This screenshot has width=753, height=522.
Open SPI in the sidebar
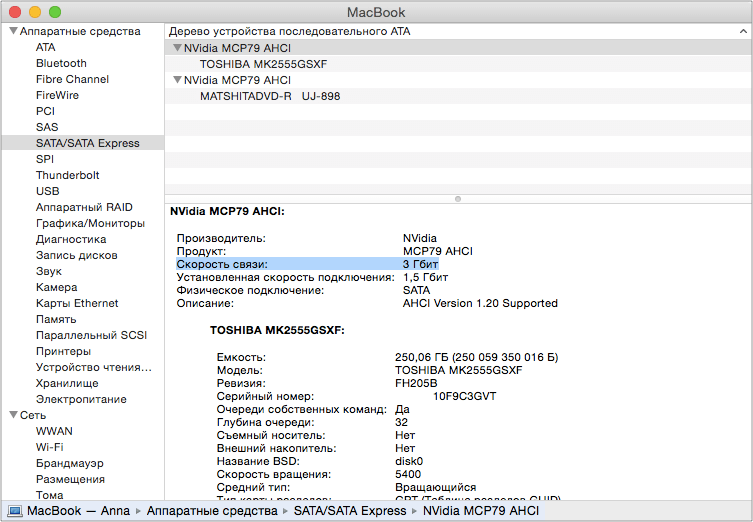[x=45, y=159]
